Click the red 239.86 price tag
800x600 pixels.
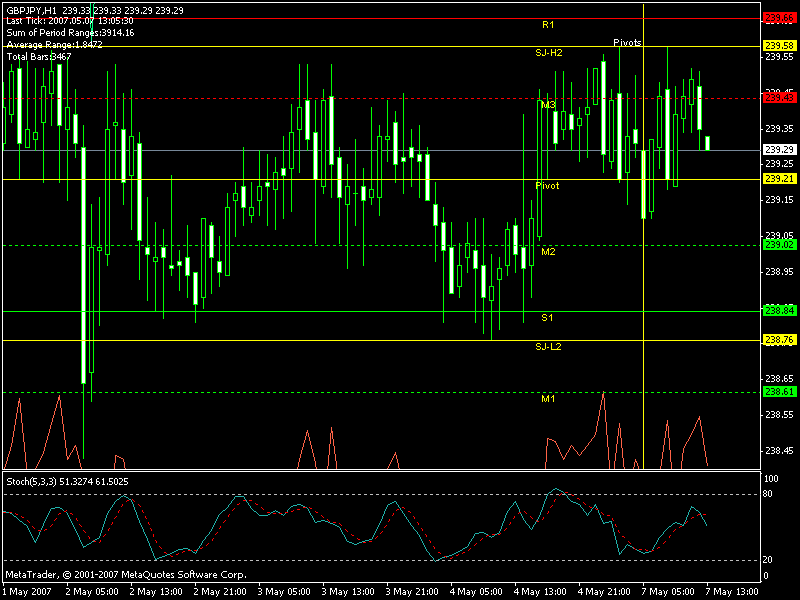[779, 18]
